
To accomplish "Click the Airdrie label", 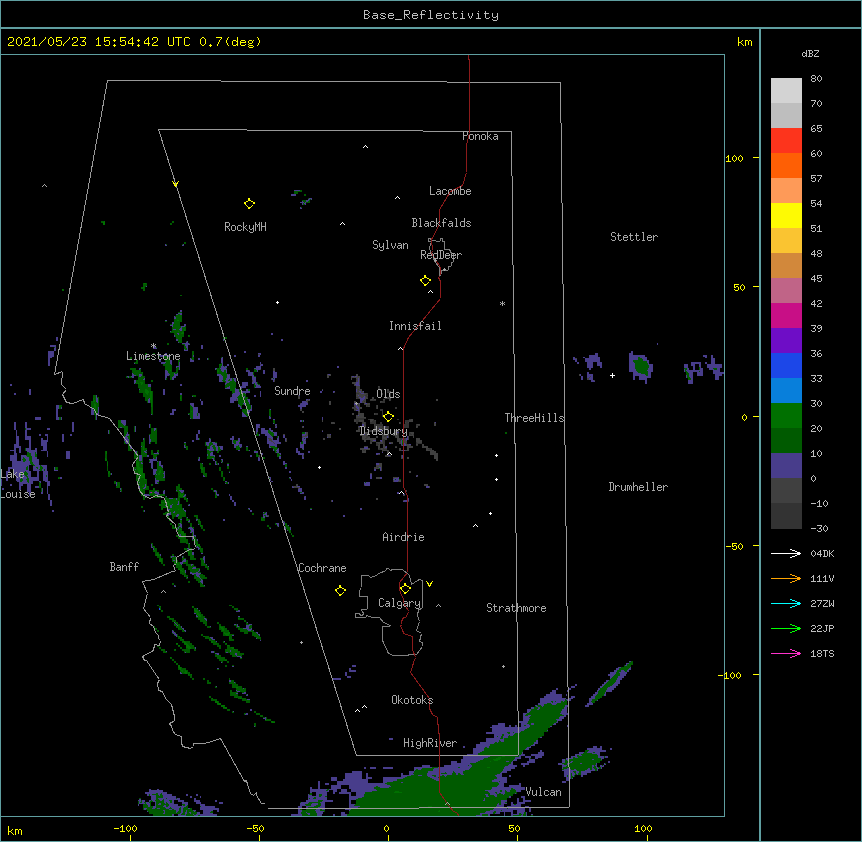I will (404, 537).
